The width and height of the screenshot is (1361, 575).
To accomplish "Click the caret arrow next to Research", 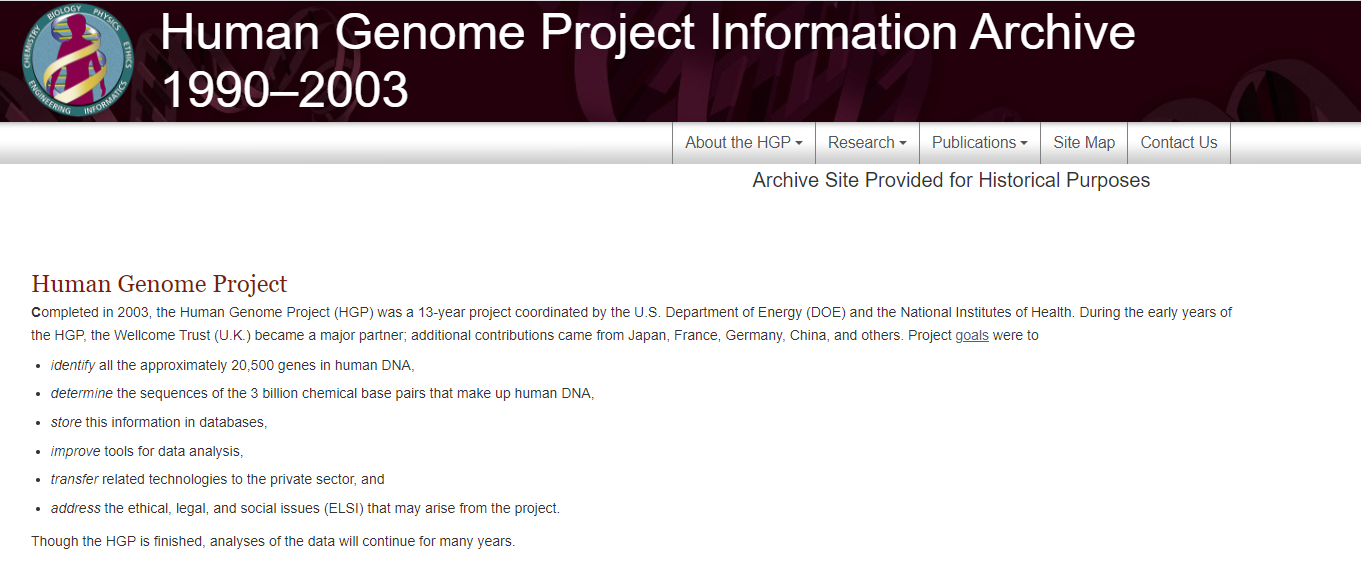I will pos(903,144).
